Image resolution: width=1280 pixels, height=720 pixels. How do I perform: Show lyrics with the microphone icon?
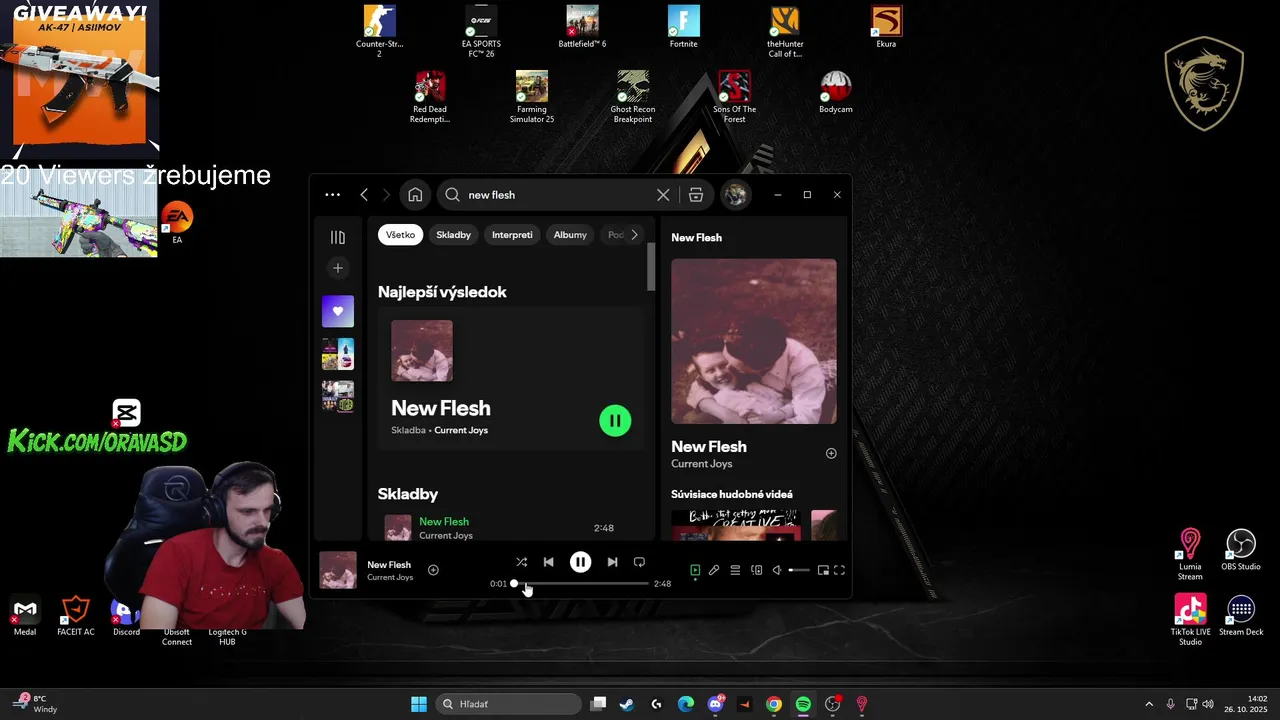click(714, 570)
